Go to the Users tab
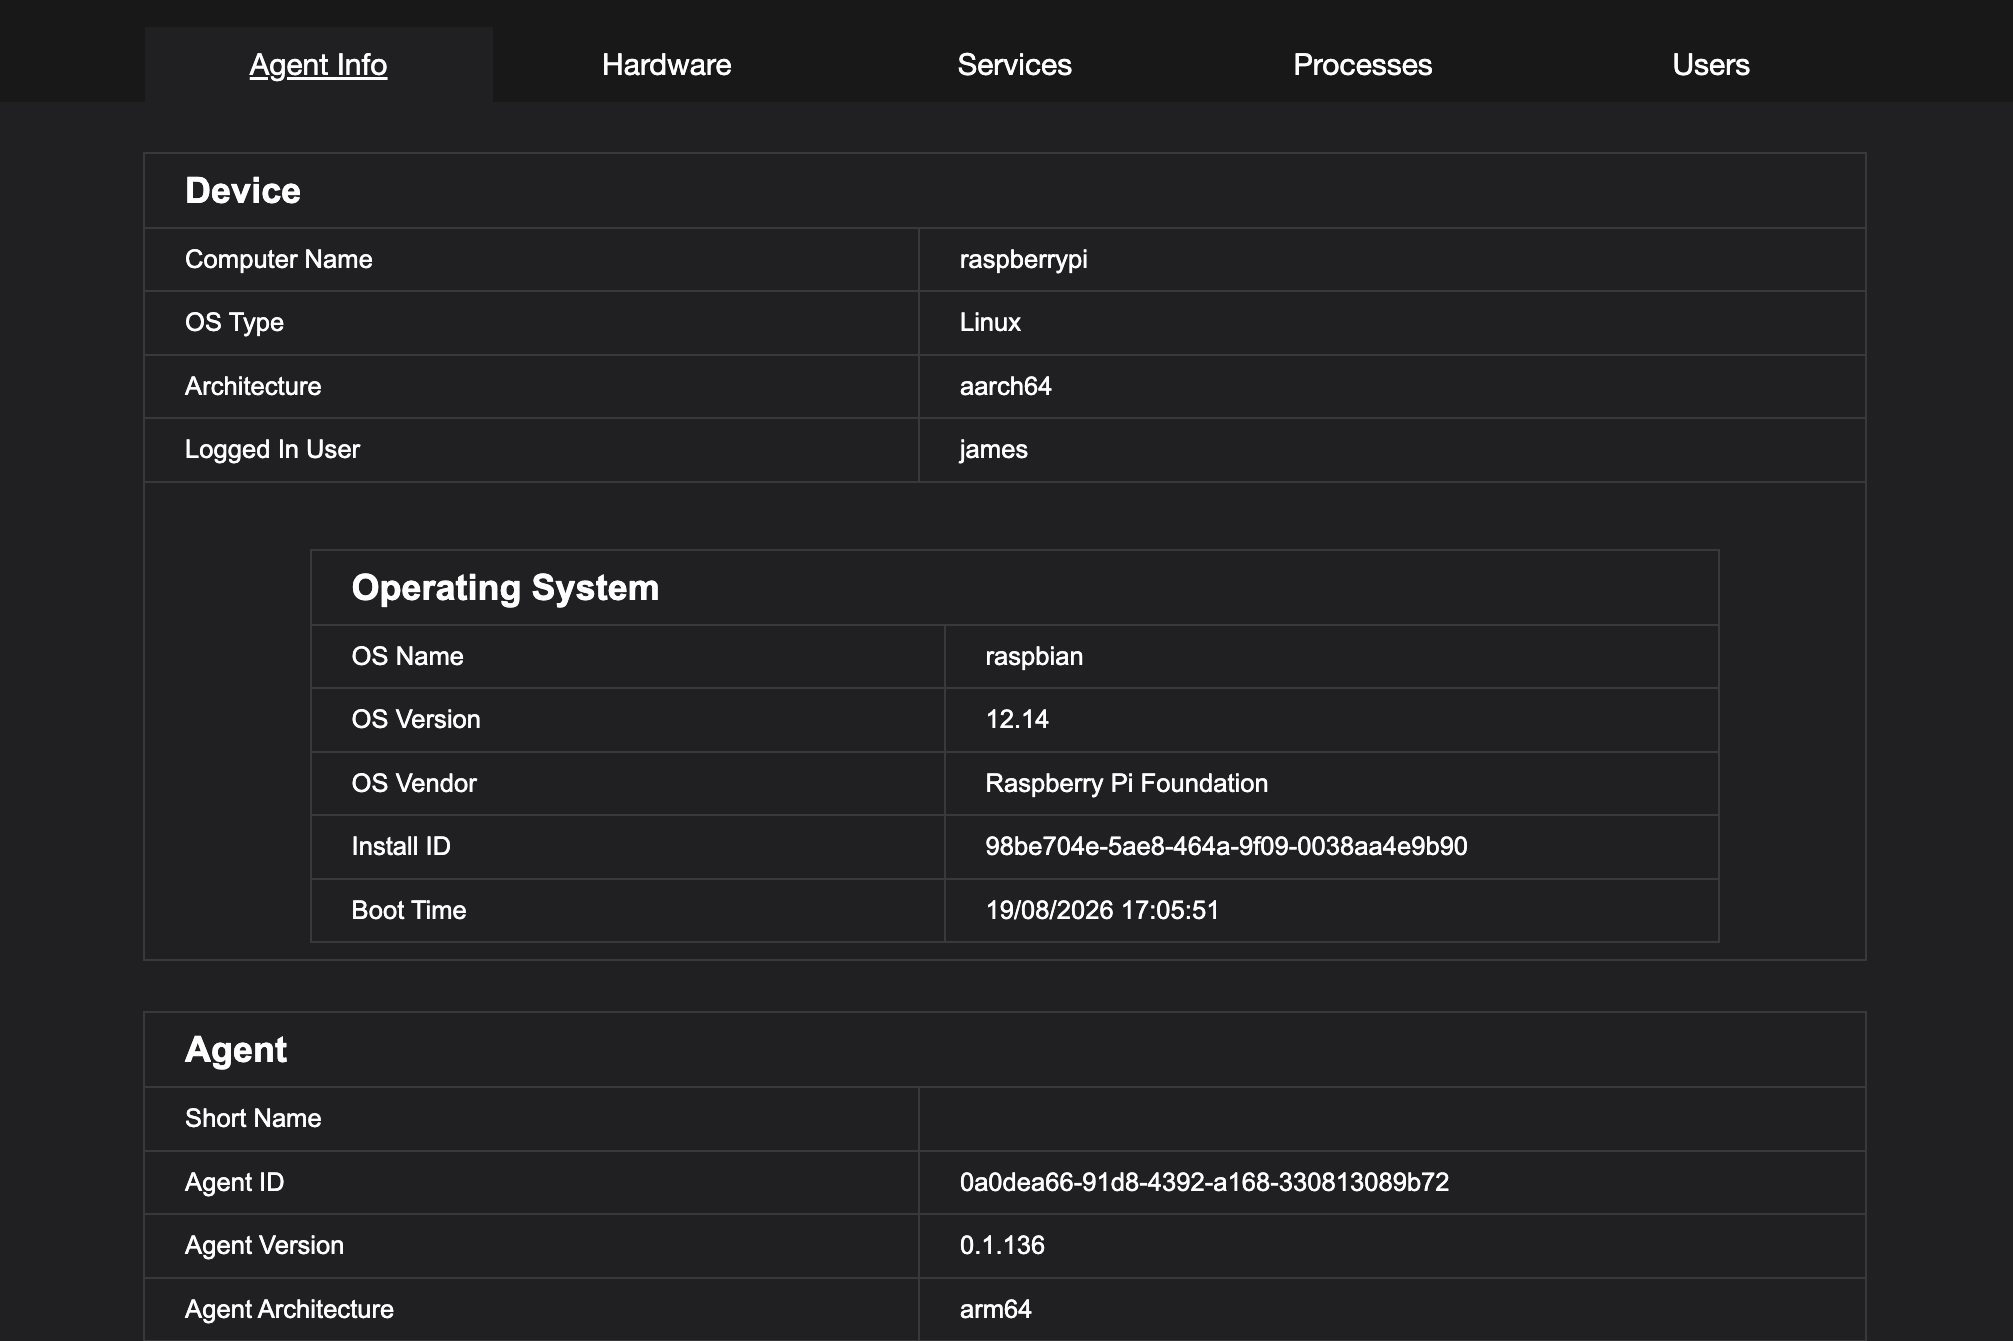This screenshot has width=2013, height=1341. click(1710, 65)
